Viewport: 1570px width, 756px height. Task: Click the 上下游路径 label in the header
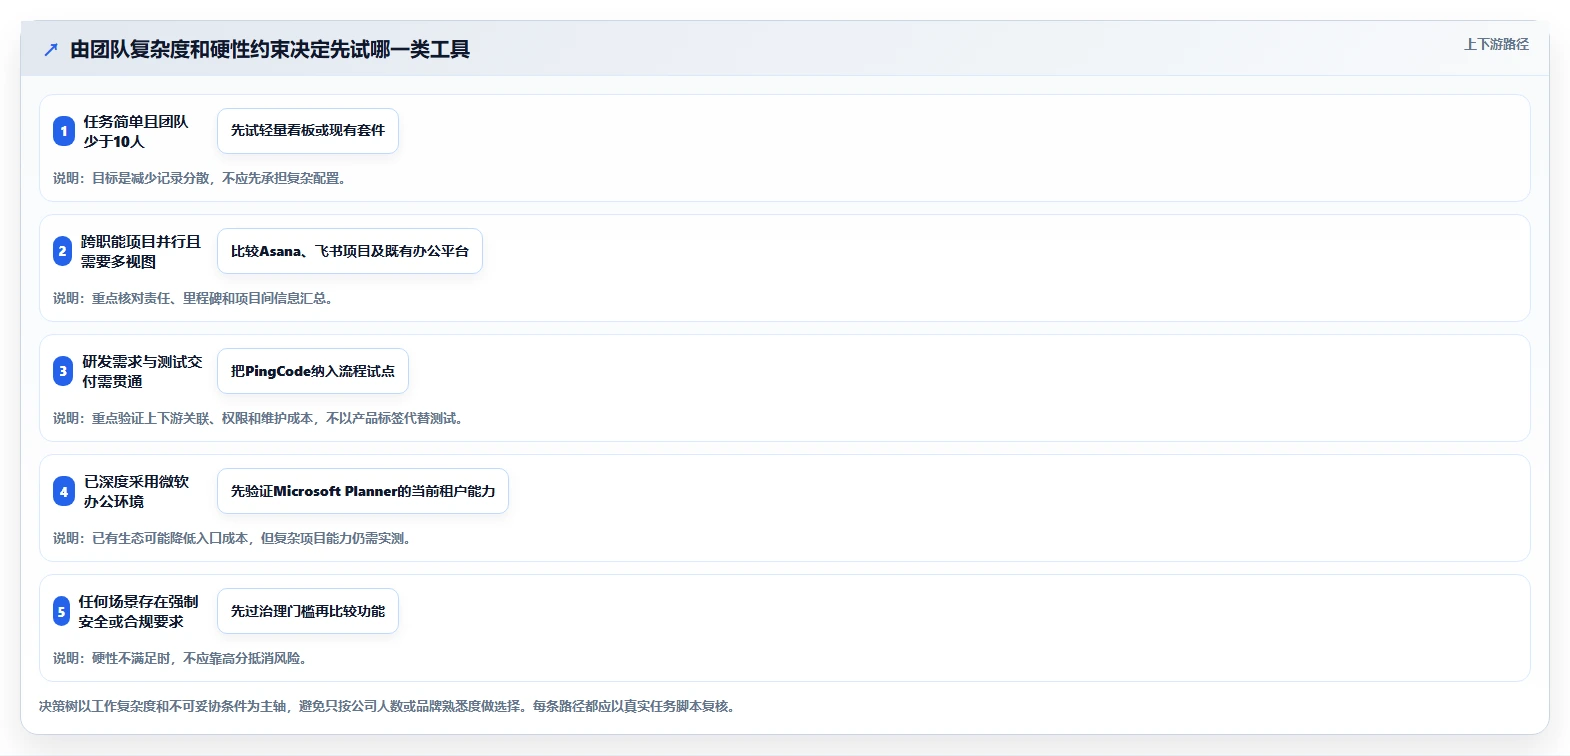click(x=1496, y=44)
